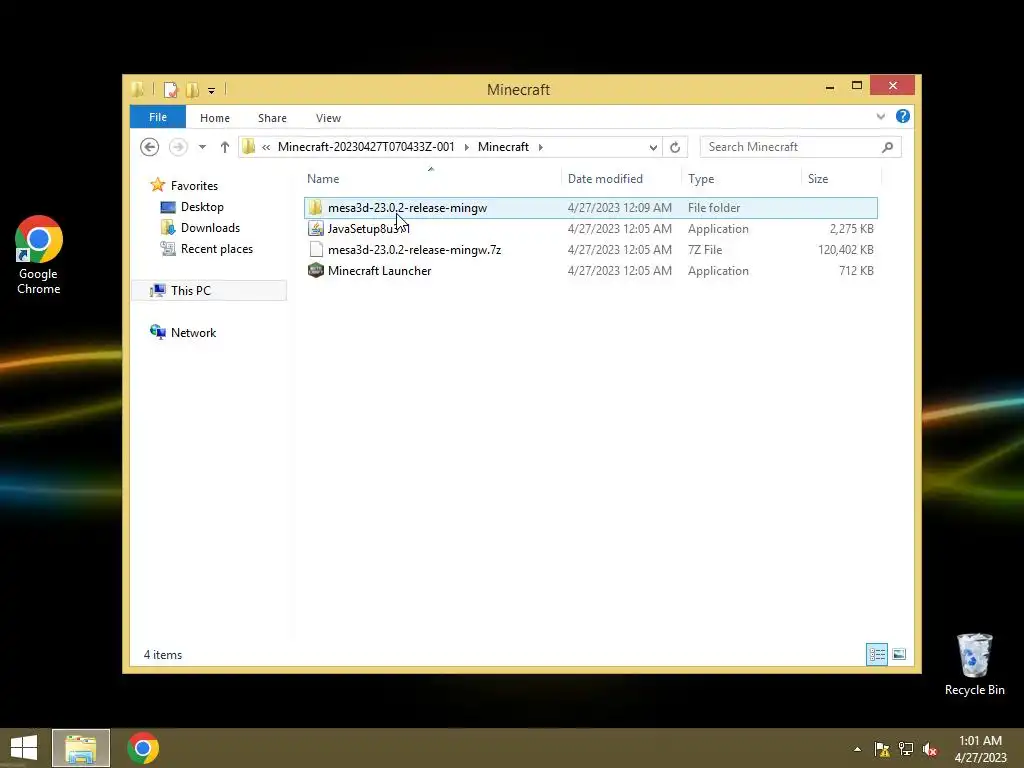Click the Java installer file icon
The width and height of the screenshot is (1024, 768).
coord(316,228)
